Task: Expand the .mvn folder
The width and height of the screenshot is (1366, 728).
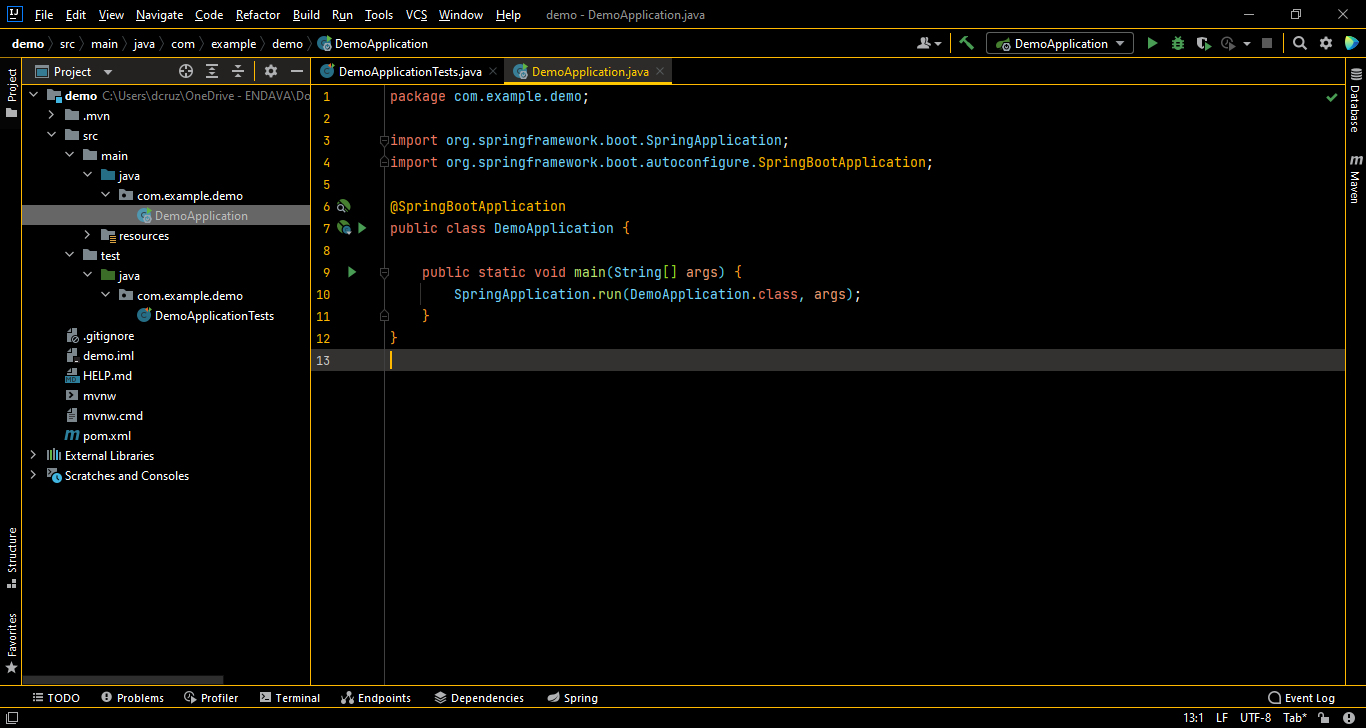Action: click(x=51, y=116)
